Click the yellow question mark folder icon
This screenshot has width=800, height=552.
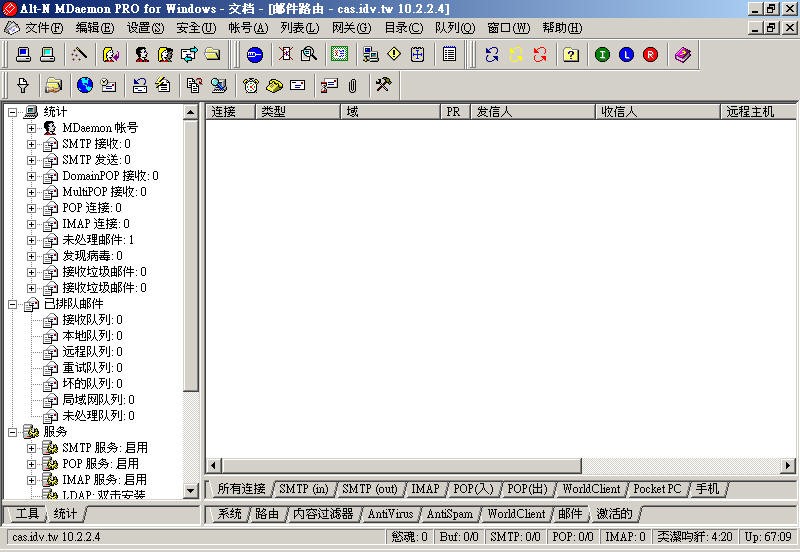click(571, 54)
